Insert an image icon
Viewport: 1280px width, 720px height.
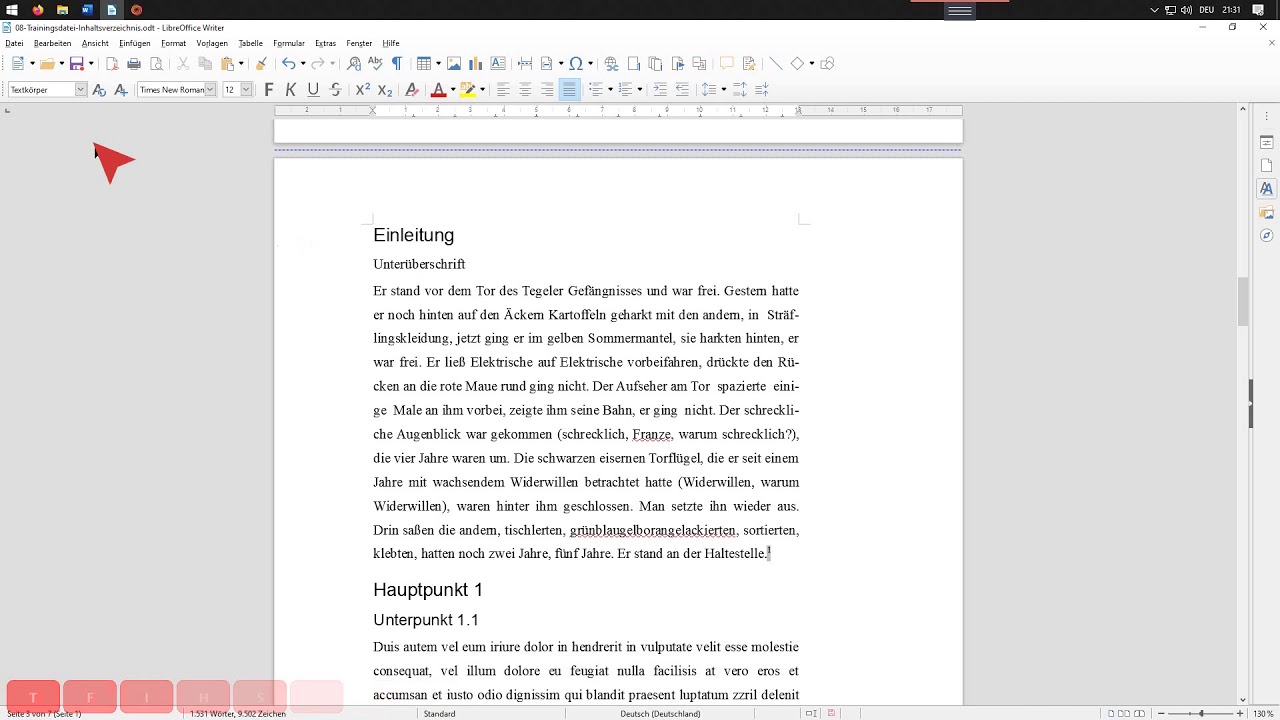click(x=454, y=64)
